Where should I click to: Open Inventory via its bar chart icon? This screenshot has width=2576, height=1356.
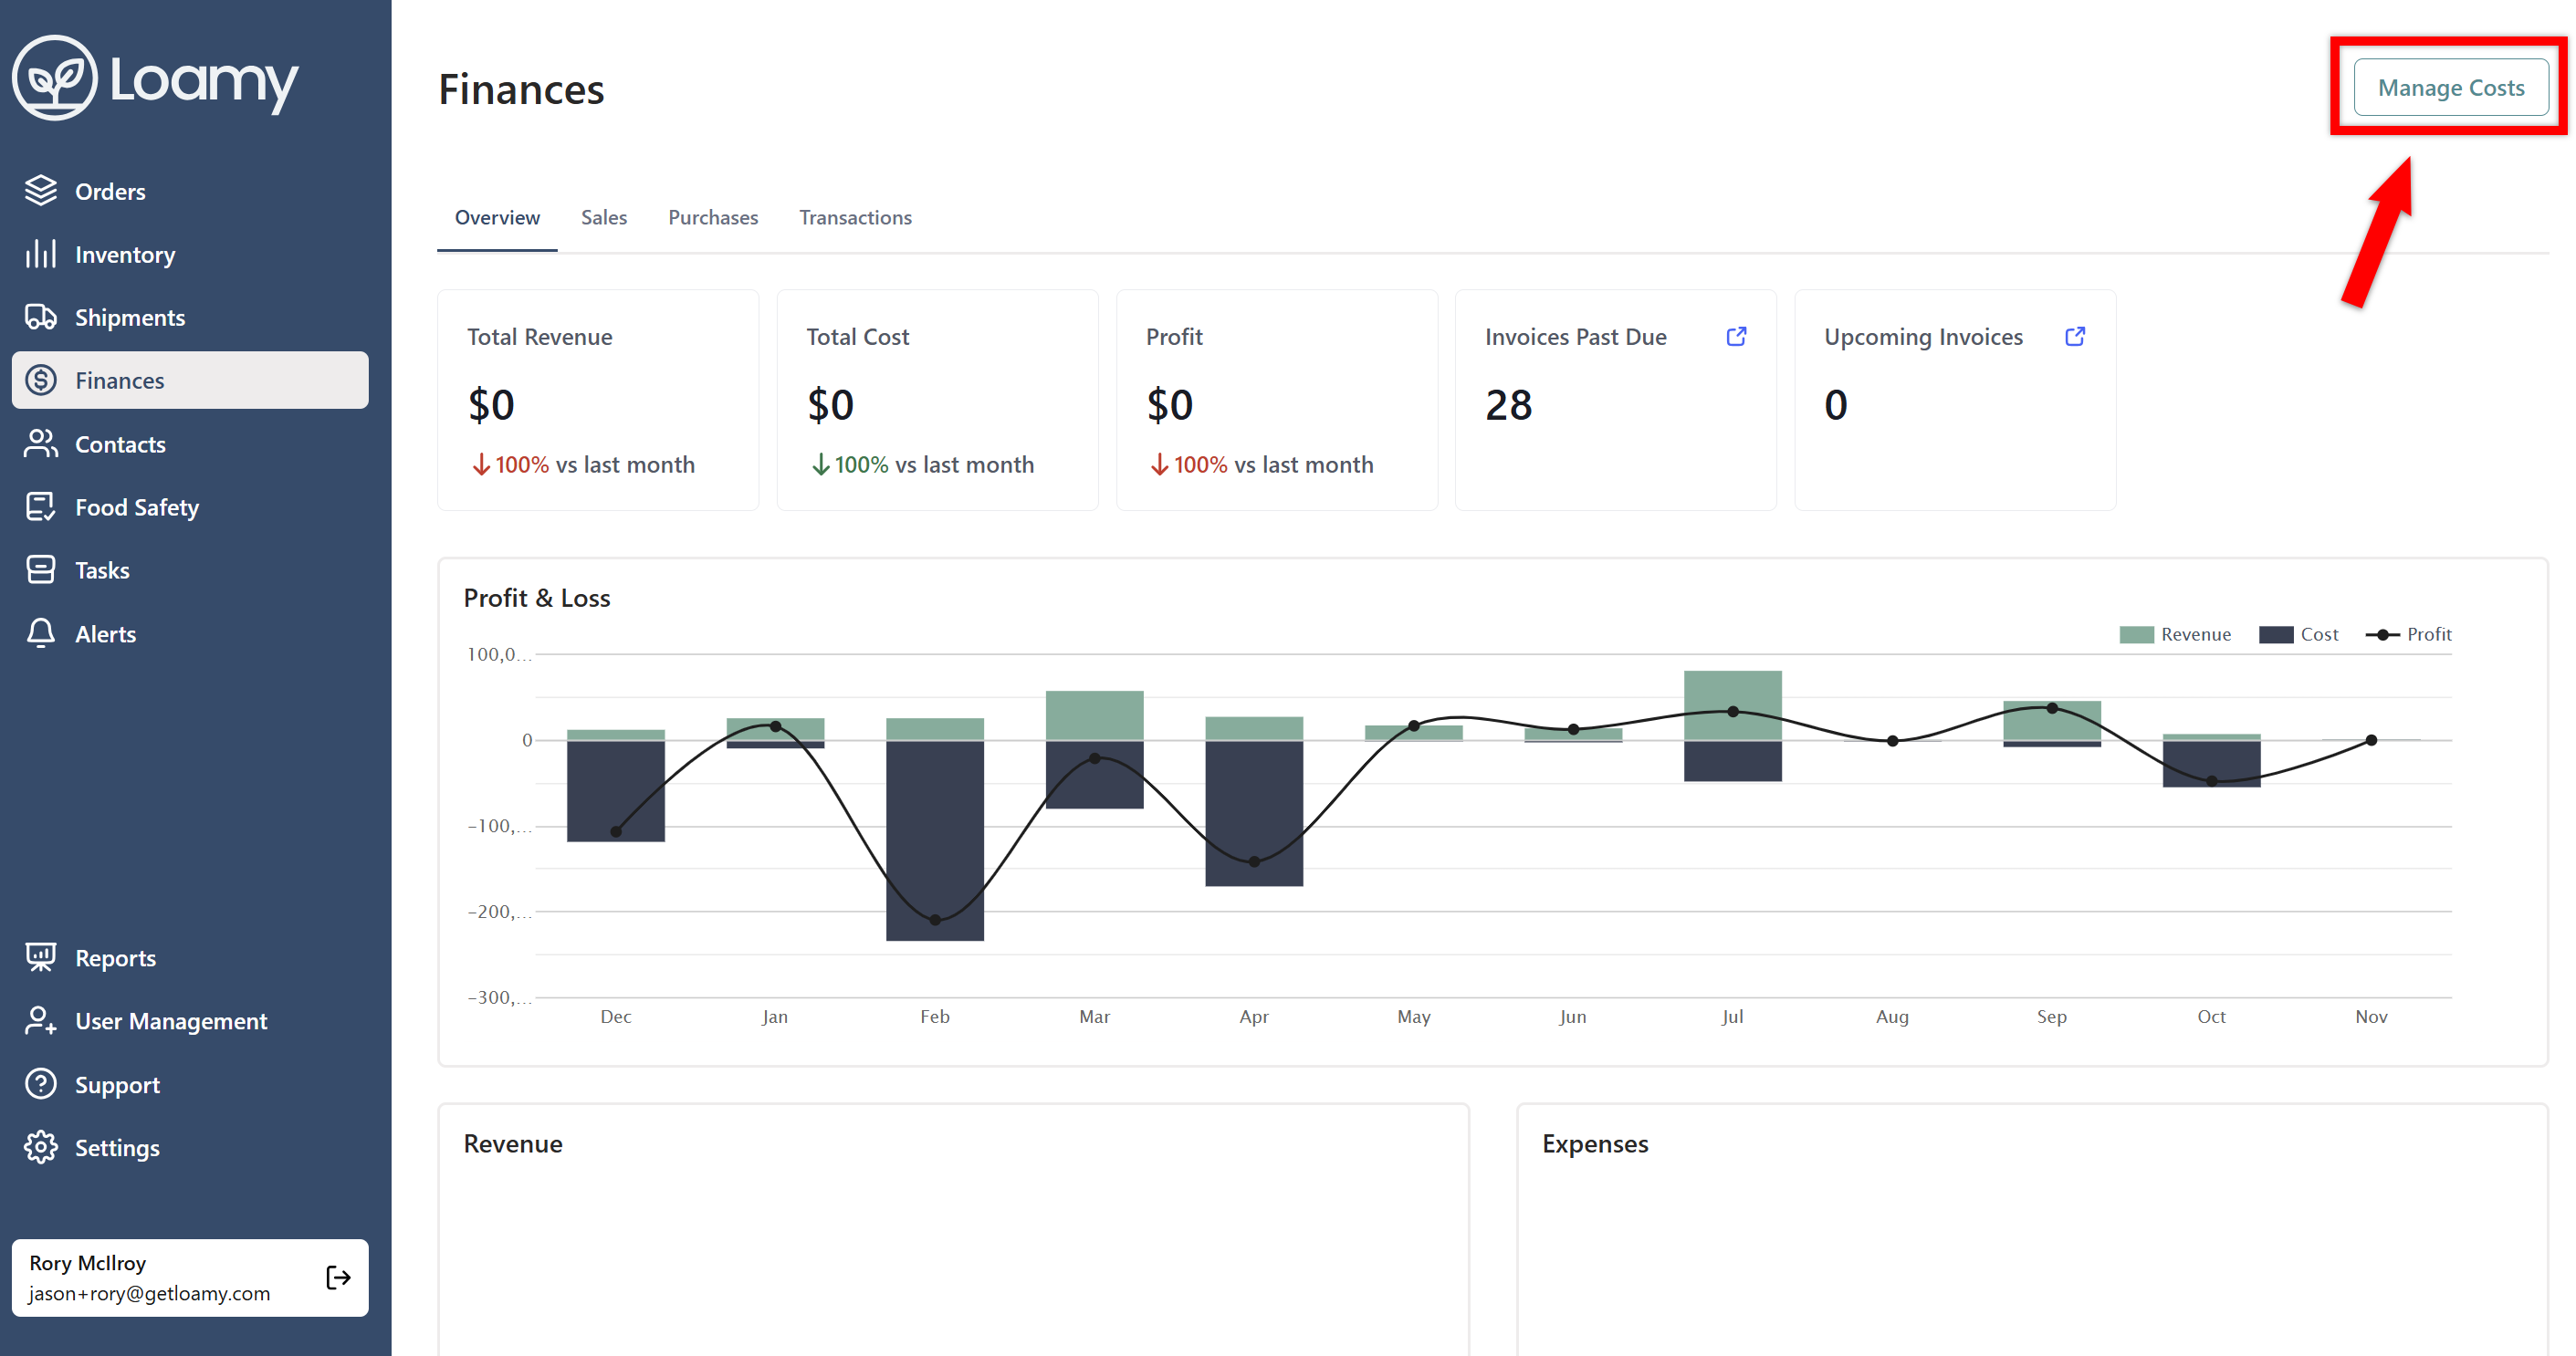41,254
